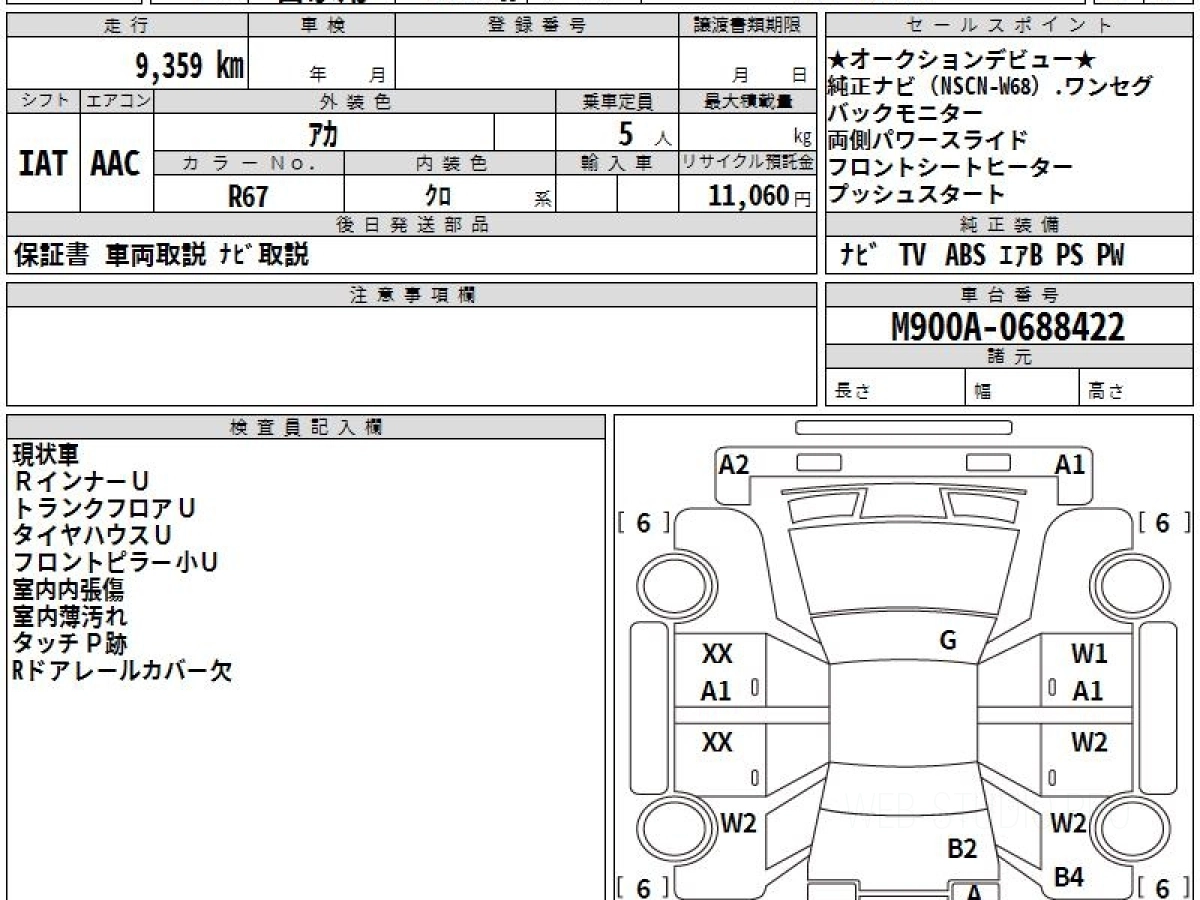Click the エアコン header cell
The width and height of the screenshot is (1200, 900).
click(118, 101)
